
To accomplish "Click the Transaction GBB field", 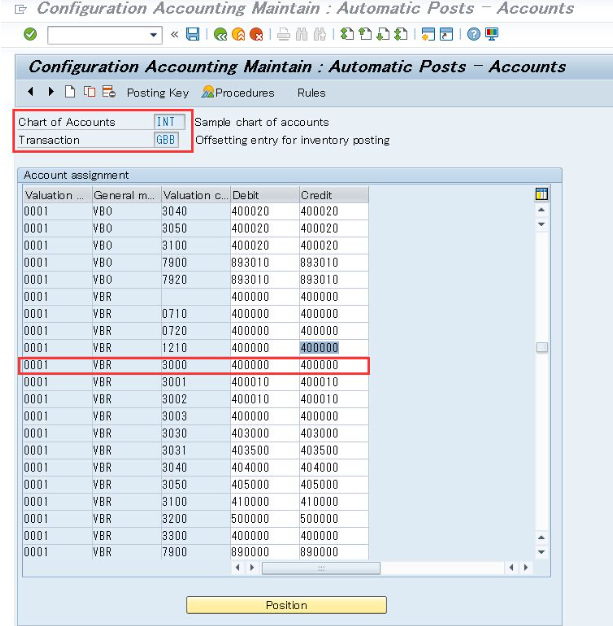I will click(166, 140).
